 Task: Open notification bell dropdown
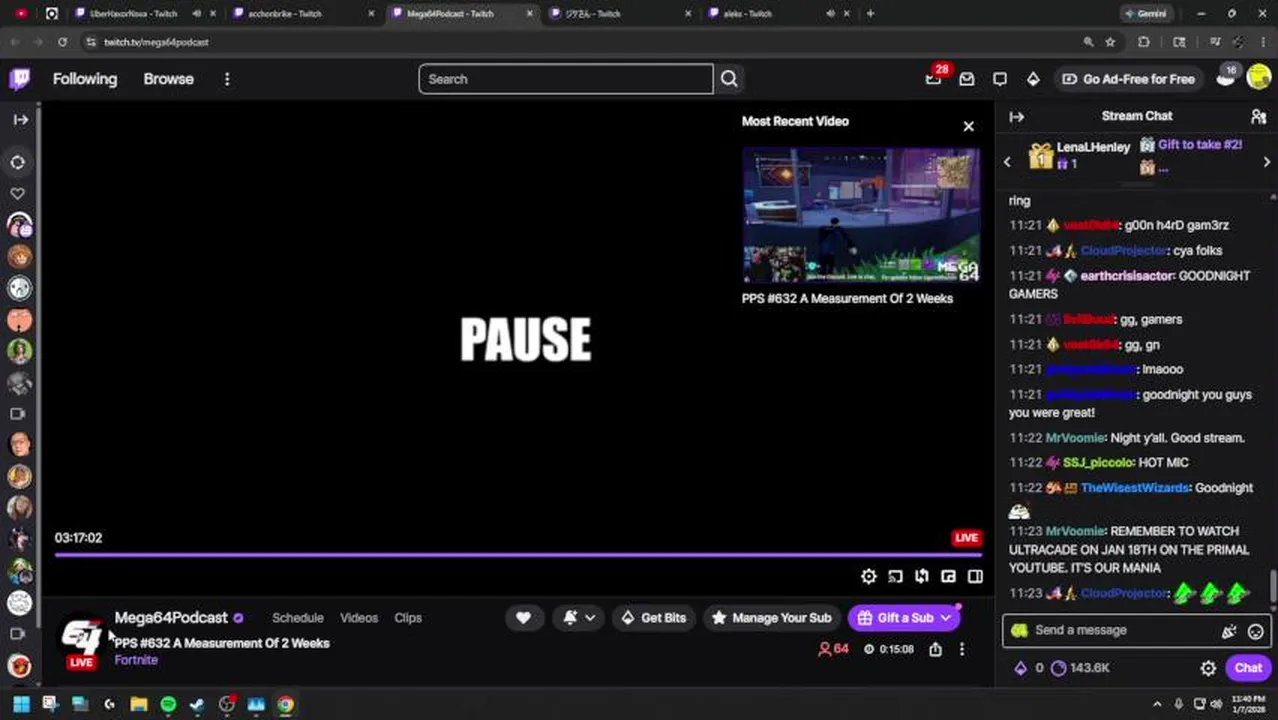pyautogui.click(x=579, y=618)
